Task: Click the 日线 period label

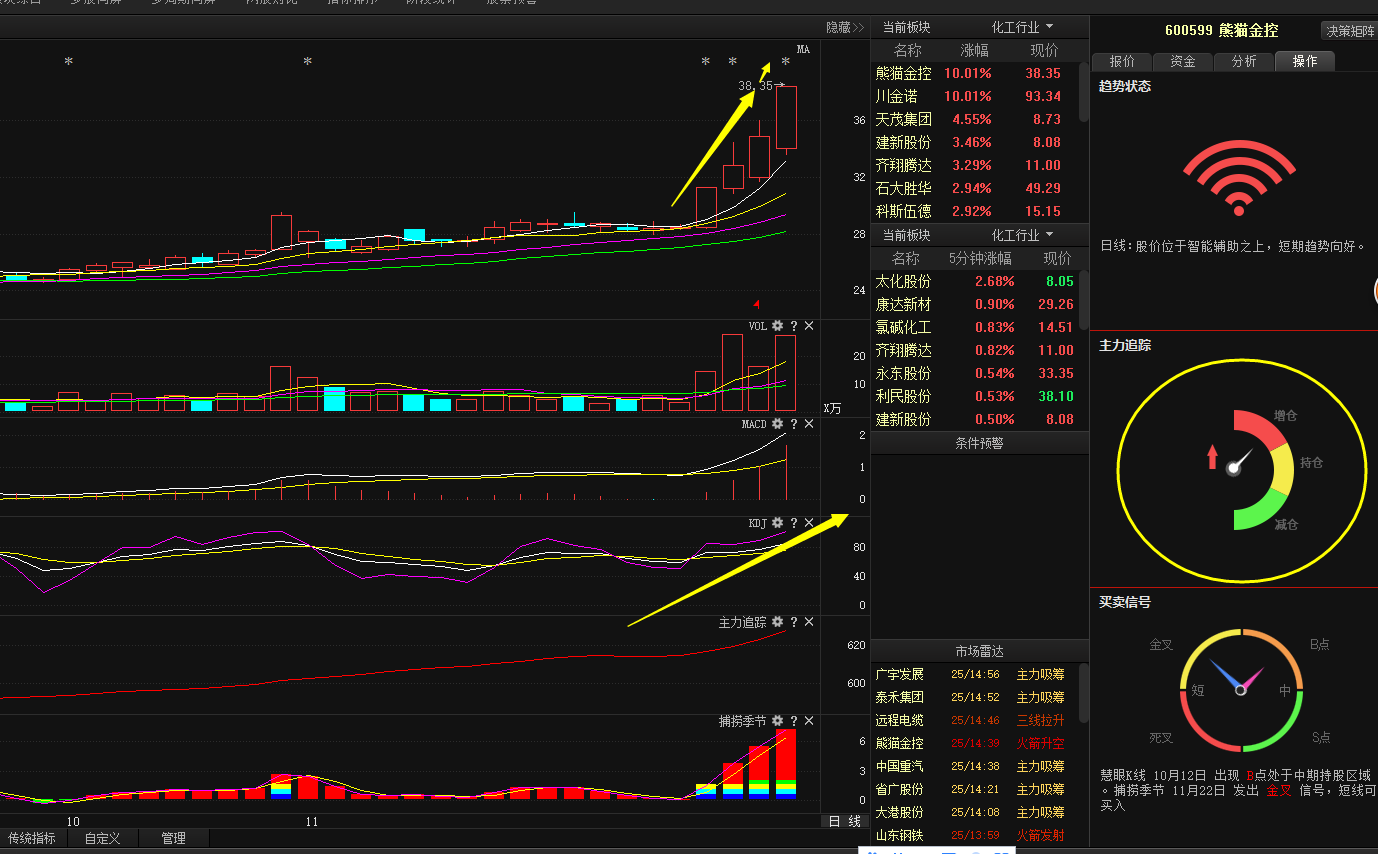Action: click(x=845, y=821)
